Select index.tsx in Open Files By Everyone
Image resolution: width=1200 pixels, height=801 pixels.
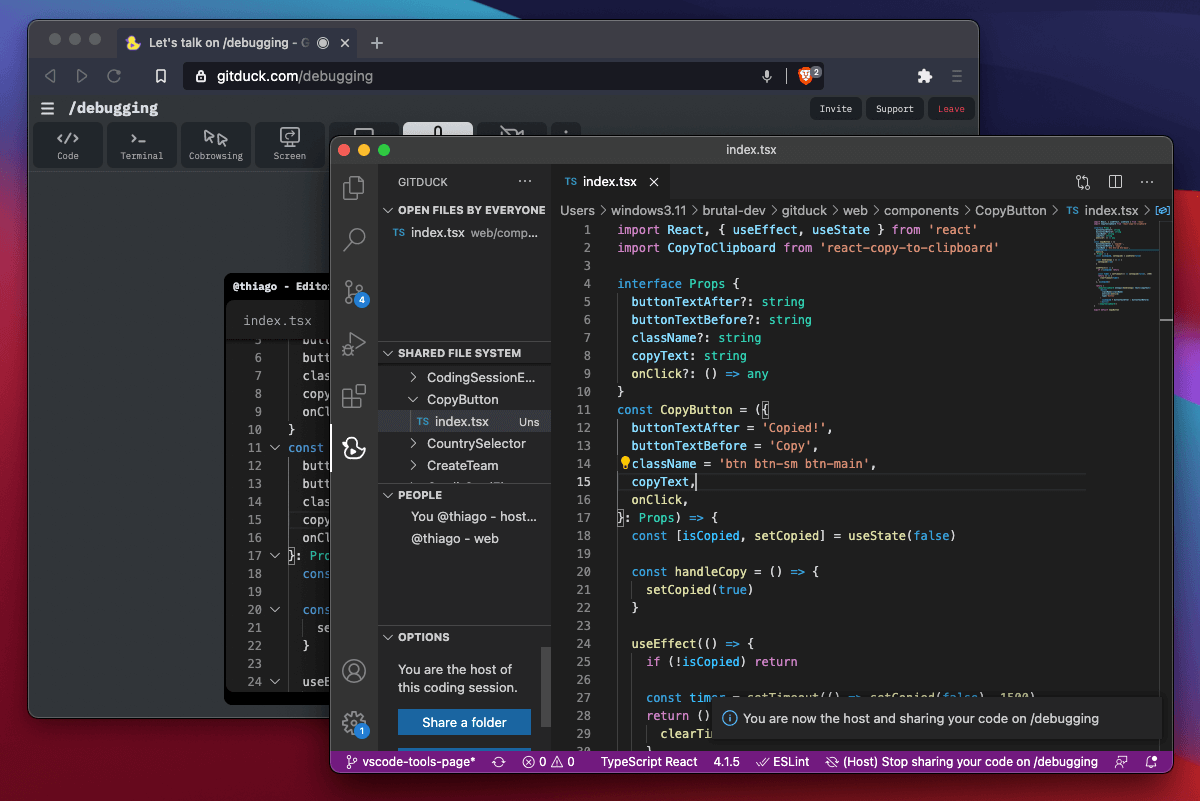coord(465,232)
